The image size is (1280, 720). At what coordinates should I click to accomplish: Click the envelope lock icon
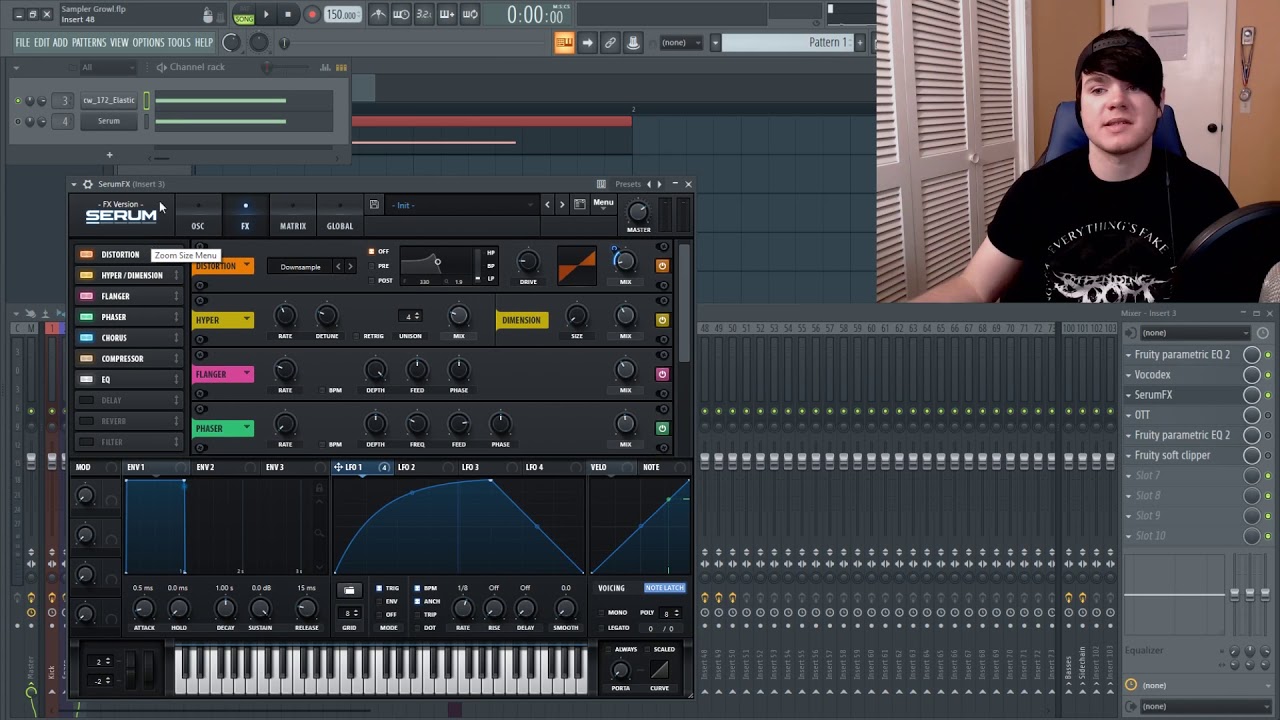click(x=319, y=488)
